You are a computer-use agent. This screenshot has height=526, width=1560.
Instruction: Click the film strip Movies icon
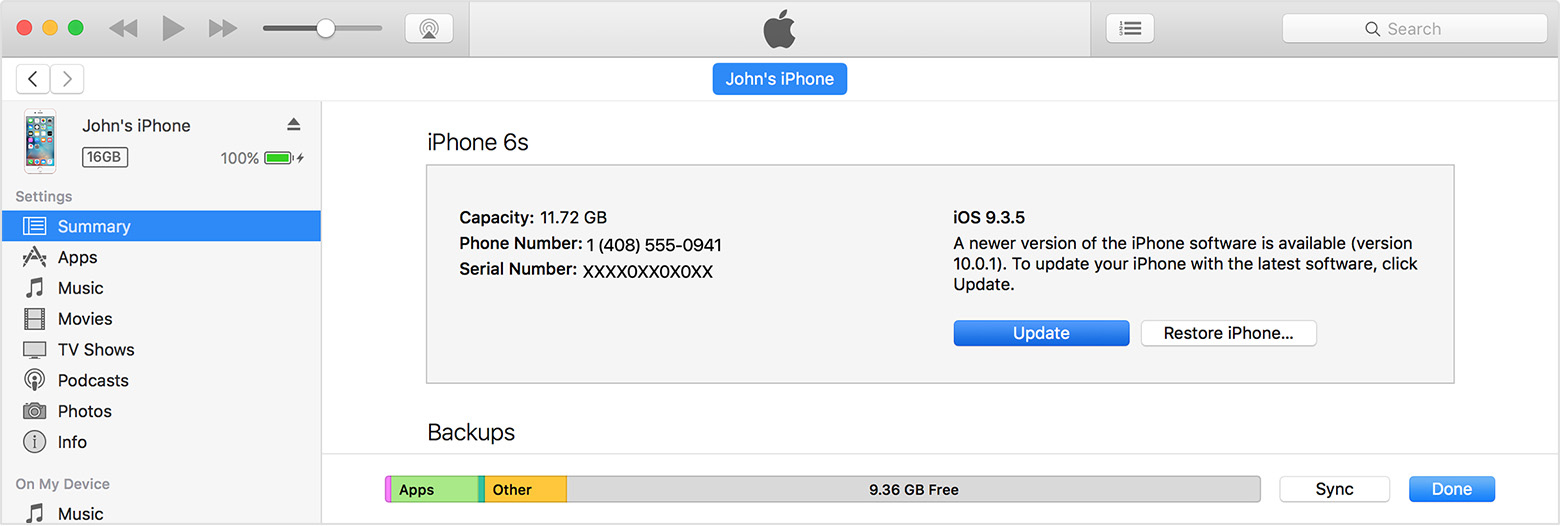pyautogui.click(x=35, y=319)
